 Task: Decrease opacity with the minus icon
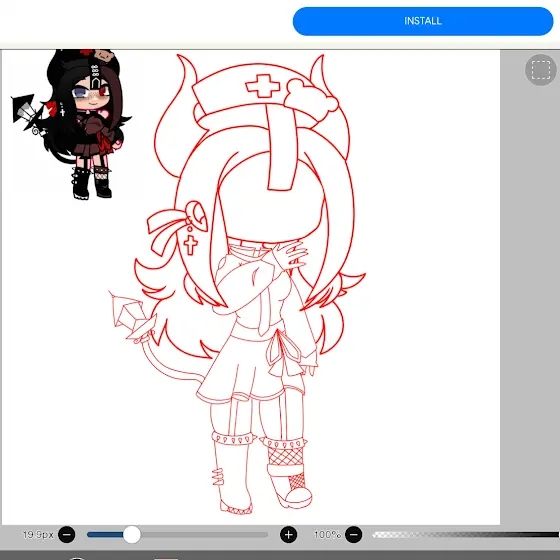click(354, 535)
